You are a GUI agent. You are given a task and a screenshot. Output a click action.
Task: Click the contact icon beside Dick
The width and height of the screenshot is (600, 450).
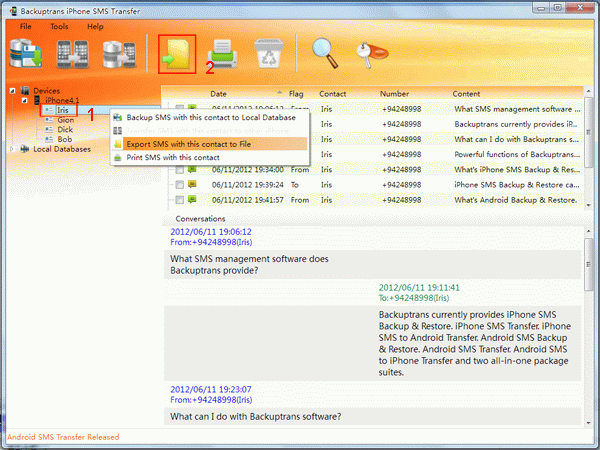[49, 130]
